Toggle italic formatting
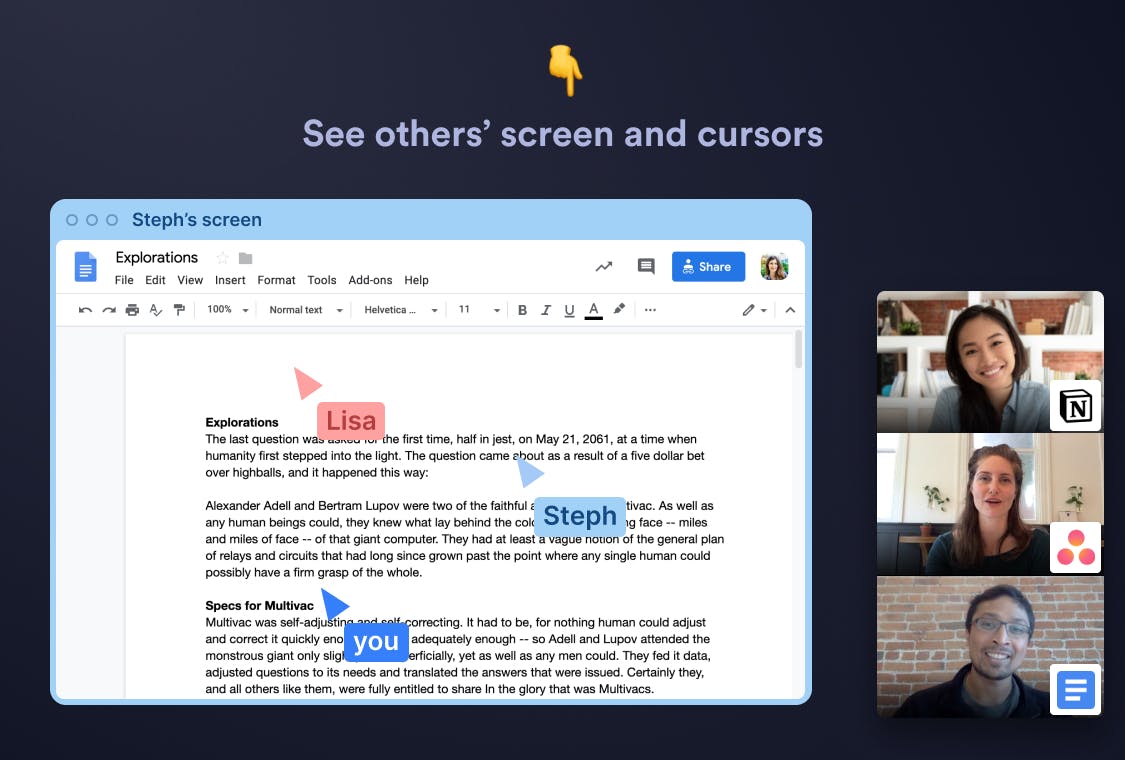 click(x=545, y=310)
